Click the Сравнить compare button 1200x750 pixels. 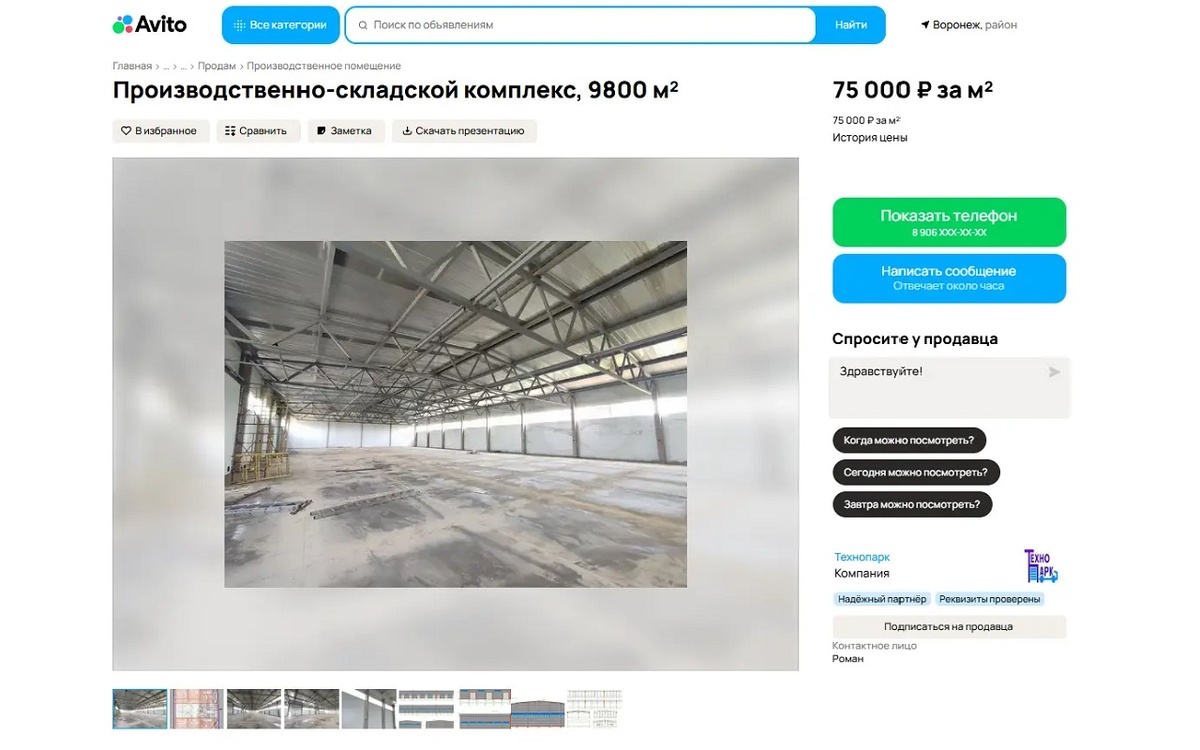coord(258,131)
